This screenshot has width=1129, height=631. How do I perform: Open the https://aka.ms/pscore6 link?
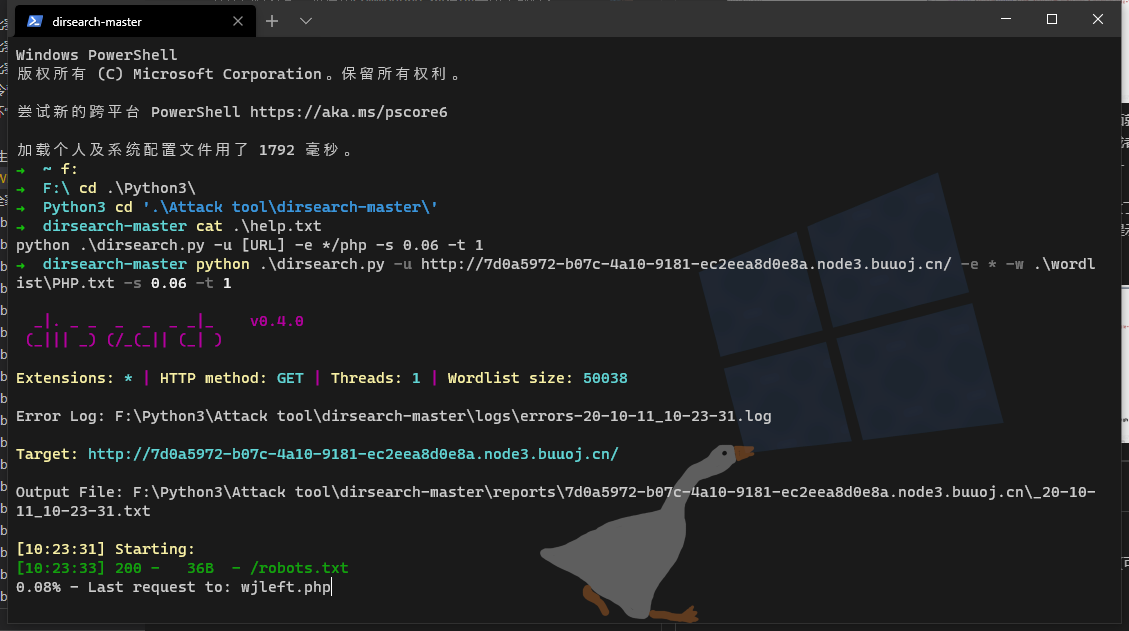(348, 112)
